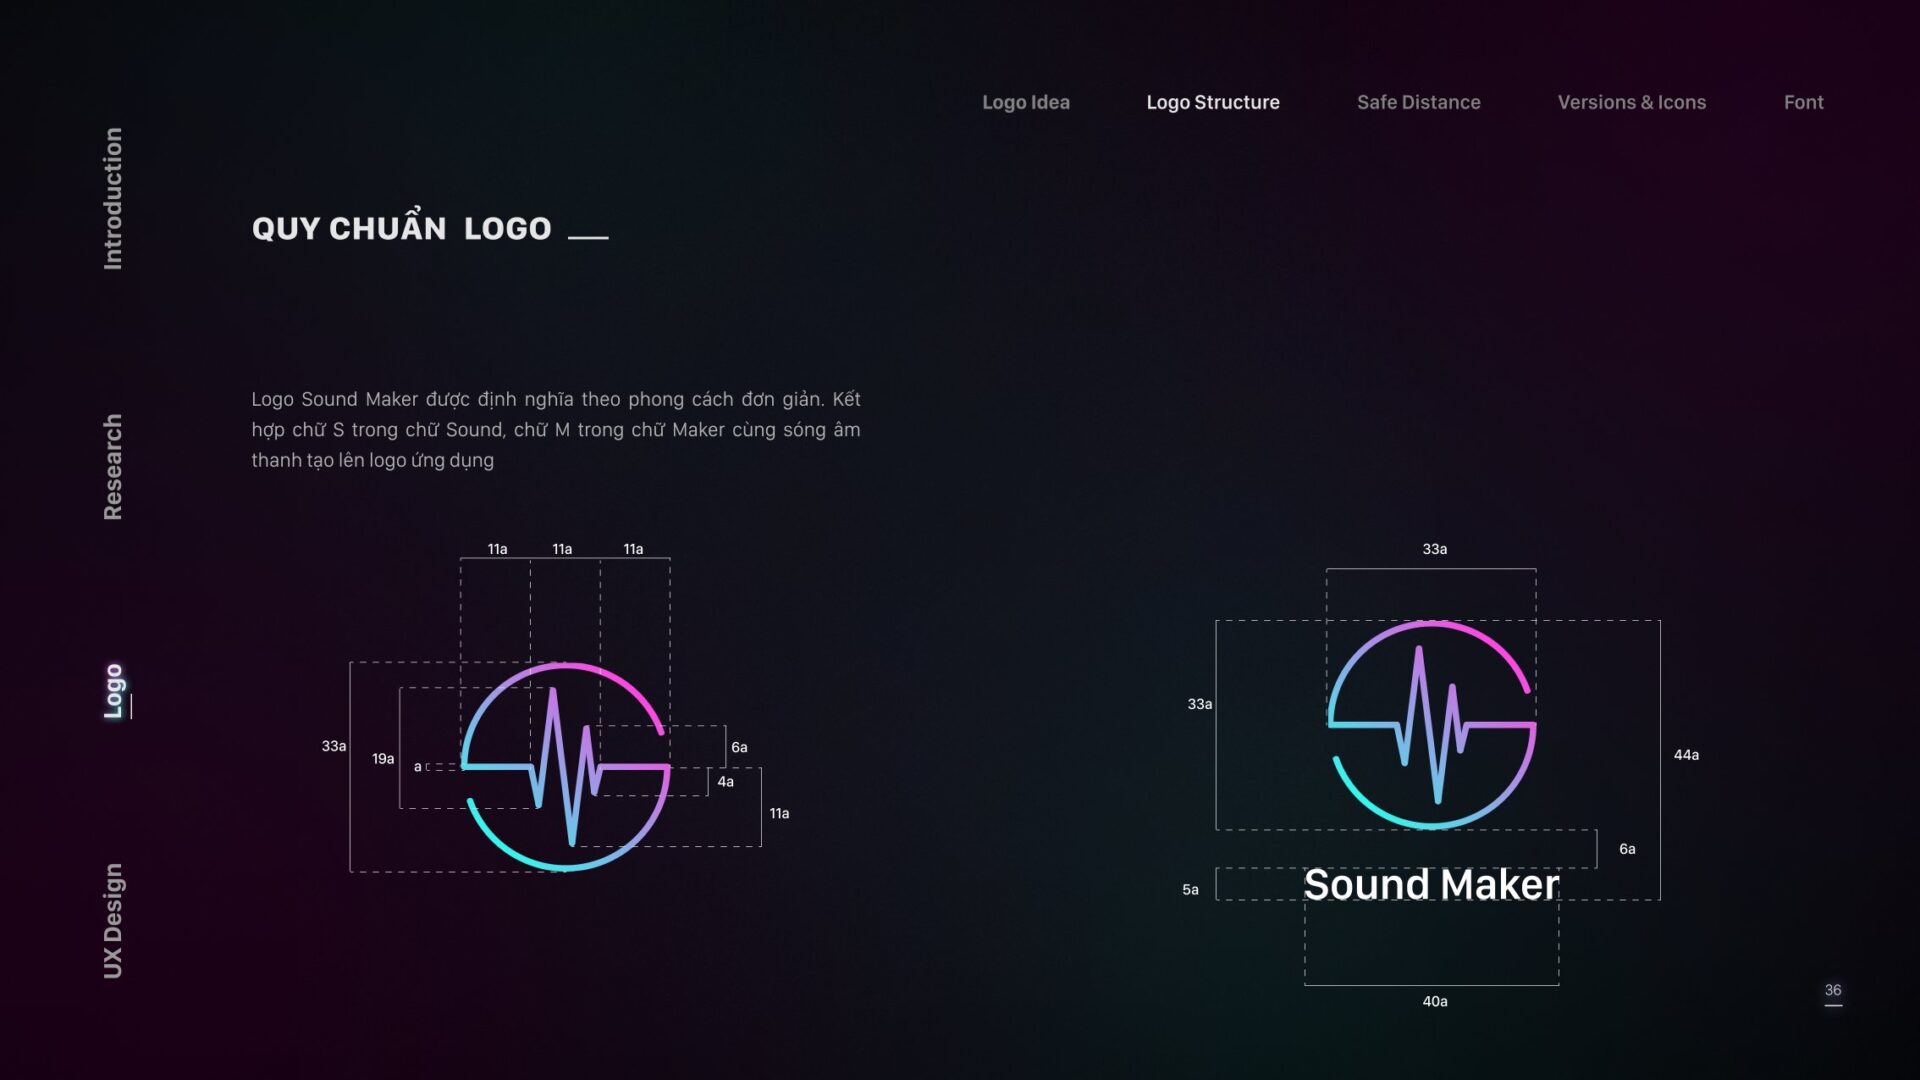Click the Vietnamese logo description paragraph
Screen dimensions: 1920x1080
(x=555, y=429)
